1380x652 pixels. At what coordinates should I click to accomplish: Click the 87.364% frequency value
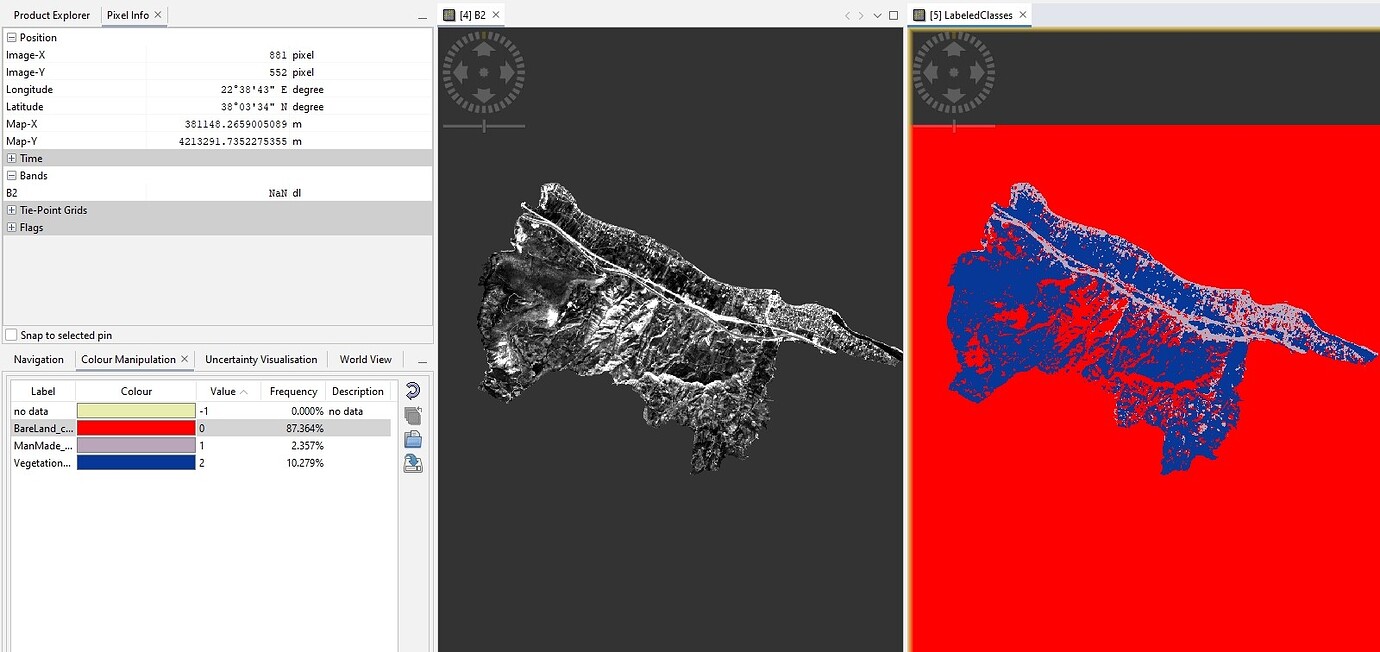[305, 428]
